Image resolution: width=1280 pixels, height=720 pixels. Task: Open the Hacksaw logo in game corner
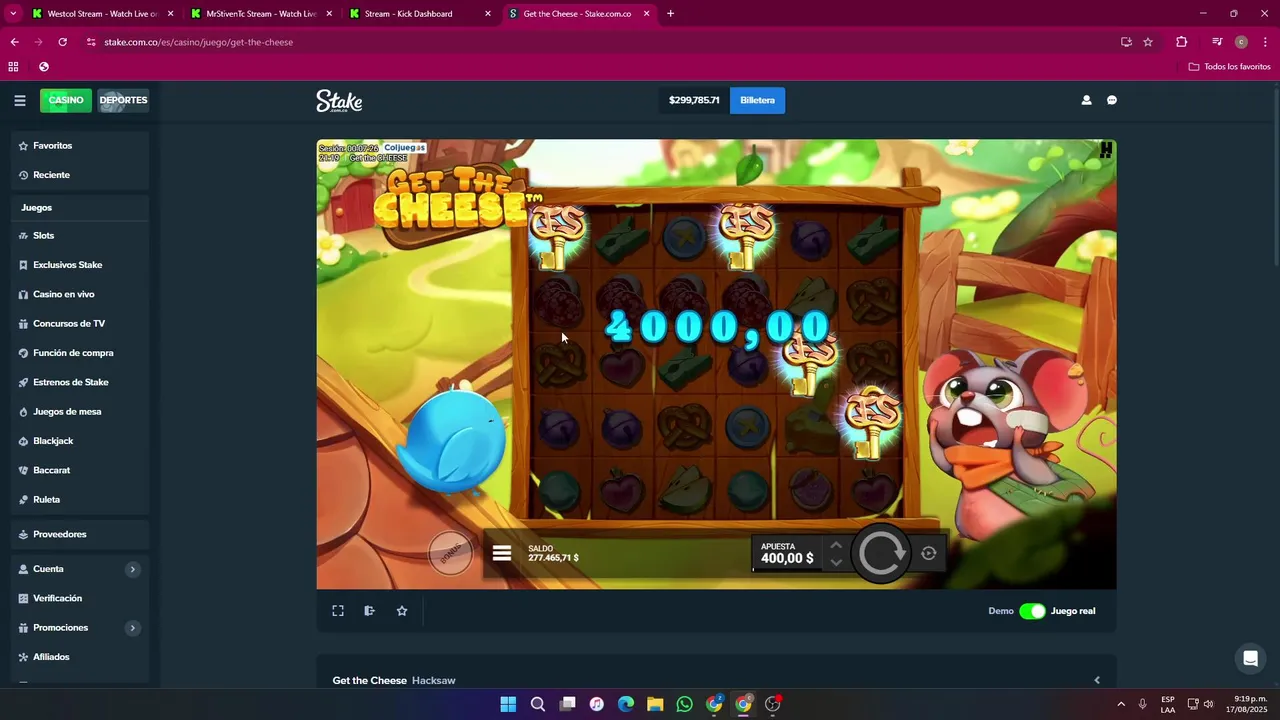[x=1106, y=151]
